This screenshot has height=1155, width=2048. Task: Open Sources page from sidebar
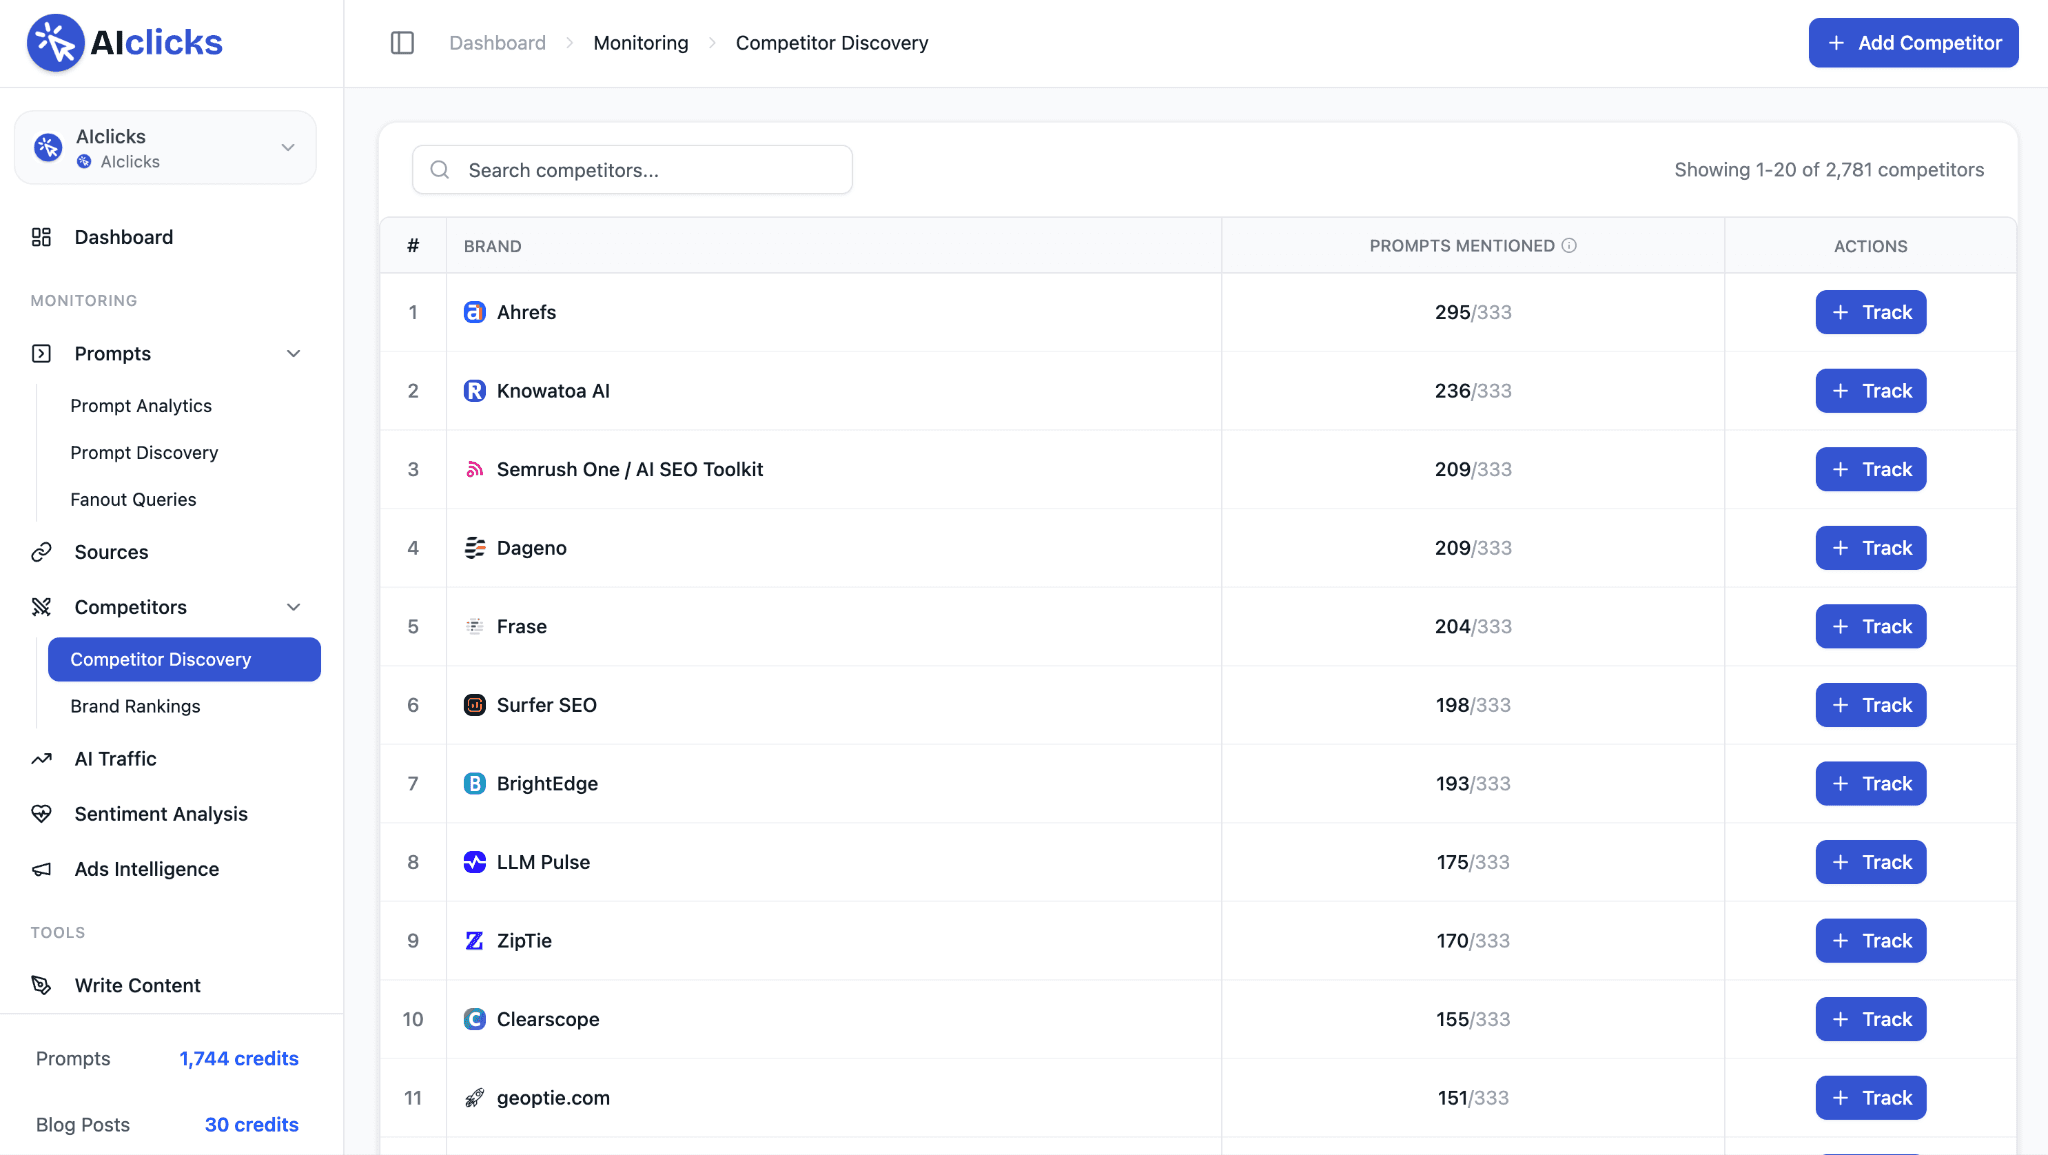point(111,552)
